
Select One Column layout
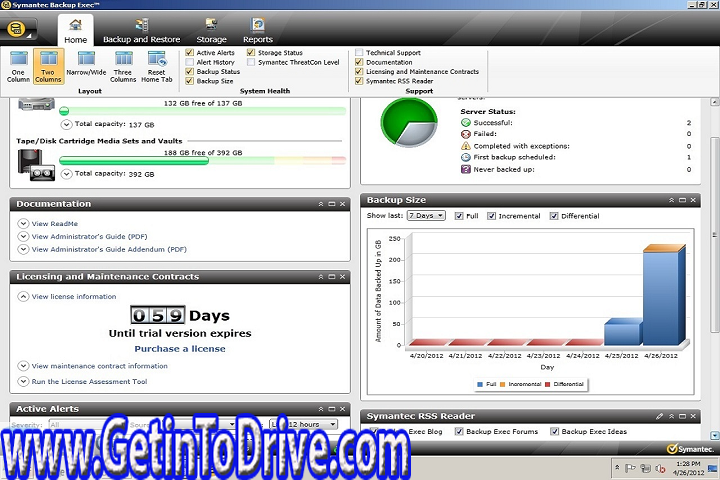pyautogui.click(x=18, y=67)
